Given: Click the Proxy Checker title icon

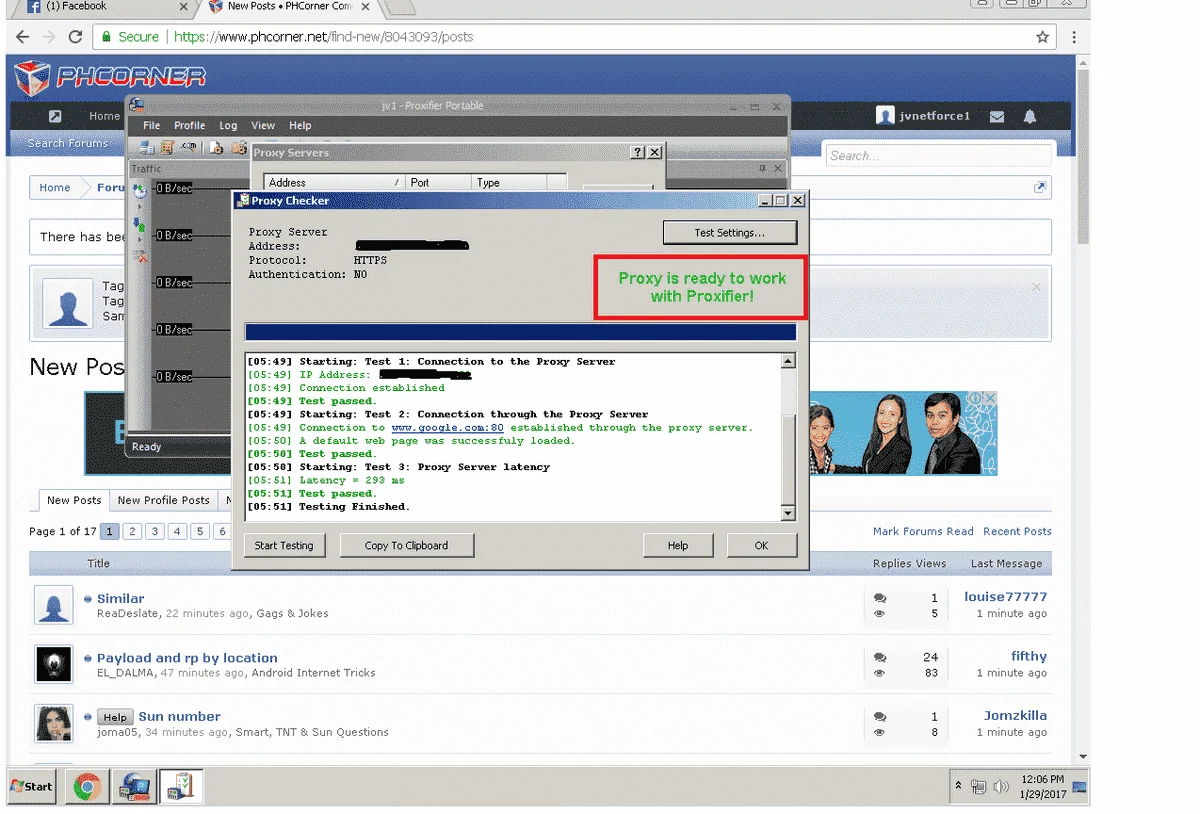Looking at the screenshot, I should coord(242,200).
